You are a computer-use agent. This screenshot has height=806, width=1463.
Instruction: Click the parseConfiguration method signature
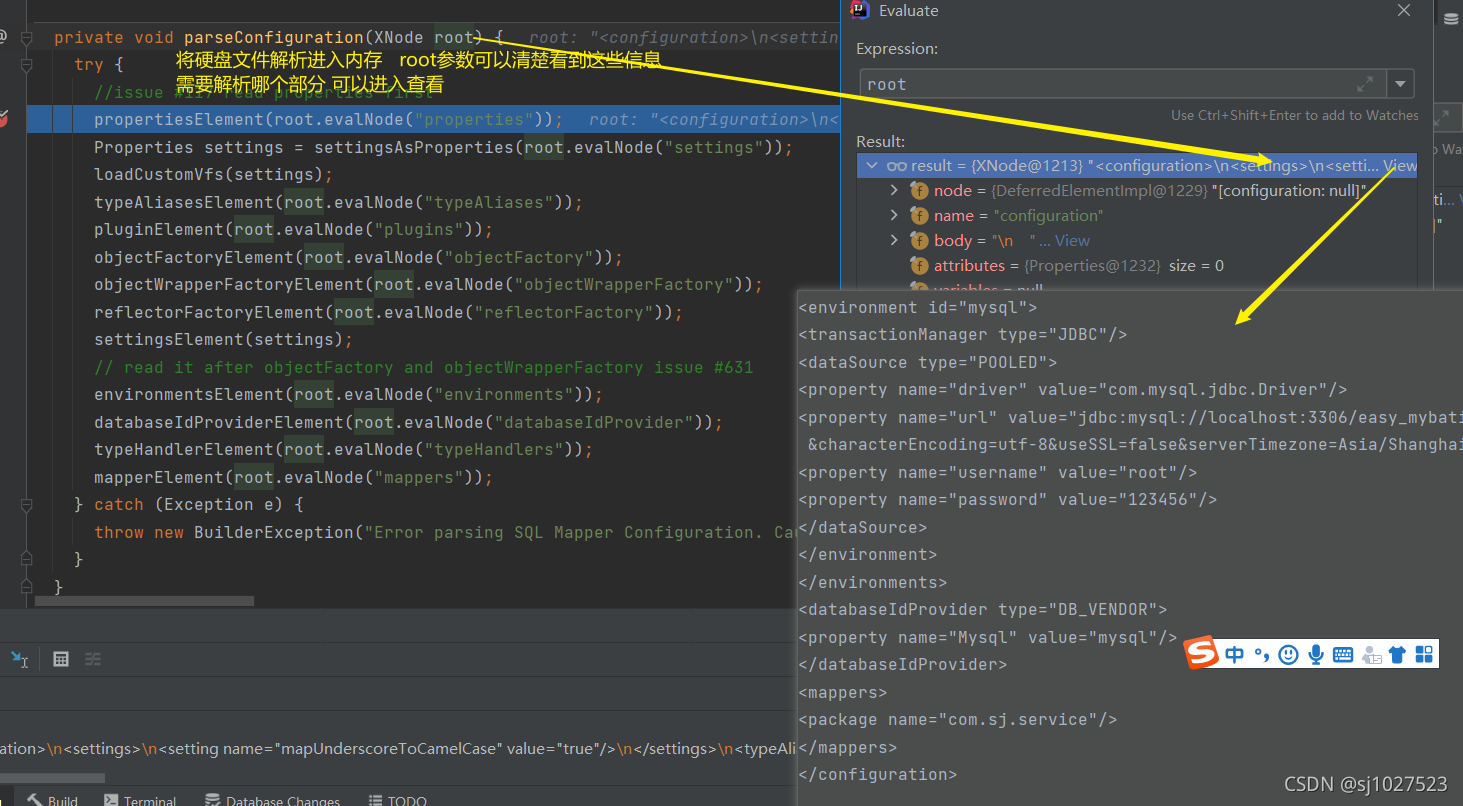[279, 37]
